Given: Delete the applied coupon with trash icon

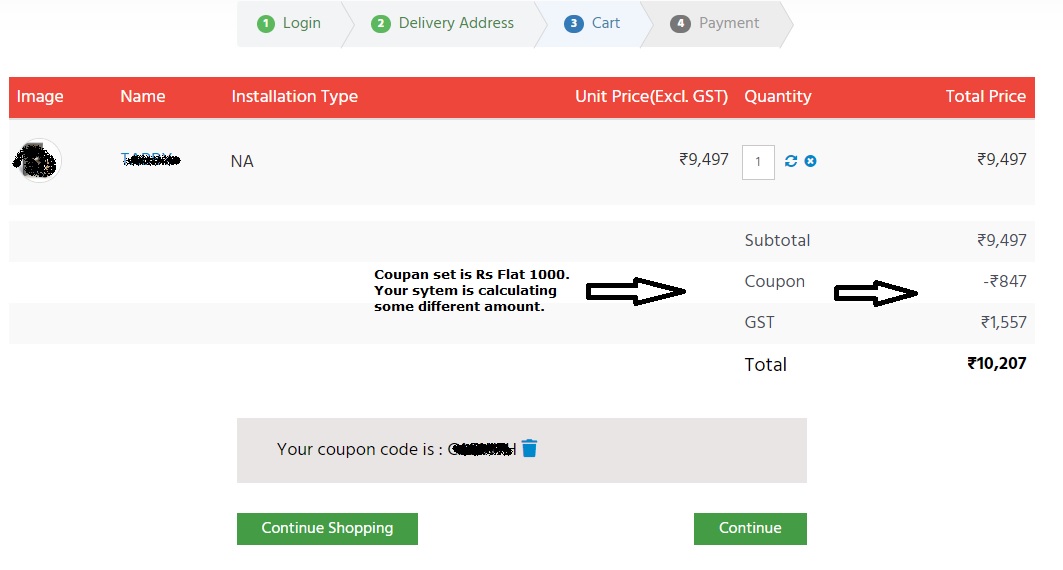Looking at the screenshot, I should 529,448.
